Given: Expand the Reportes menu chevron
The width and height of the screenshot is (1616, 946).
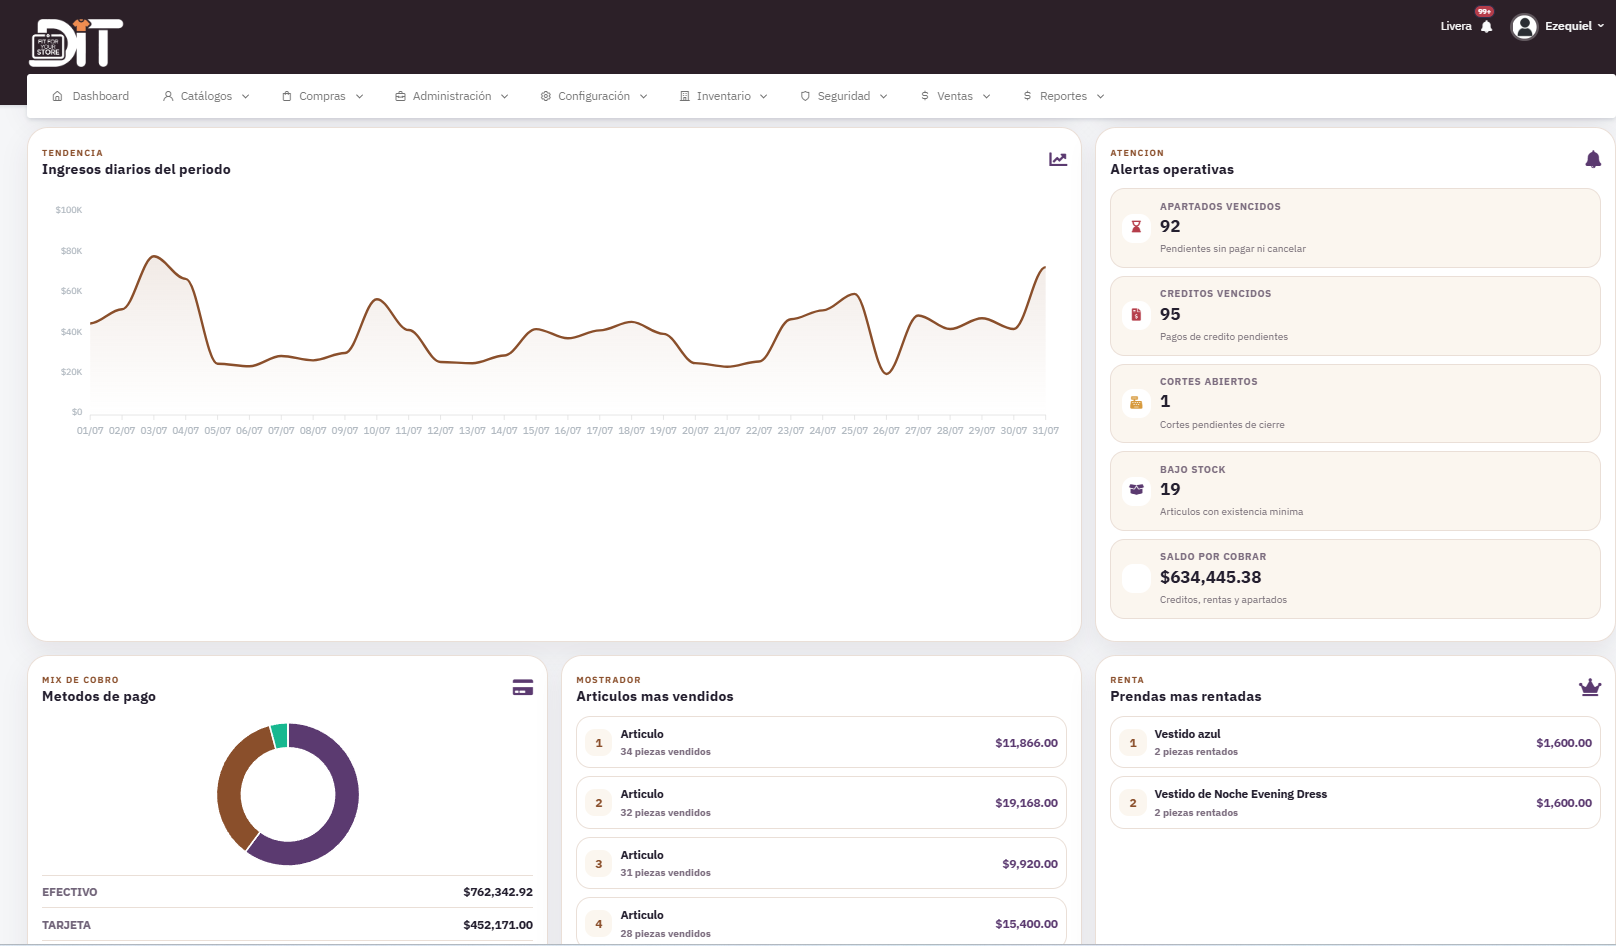Looking at the screenshot, I should (1101, 97).
